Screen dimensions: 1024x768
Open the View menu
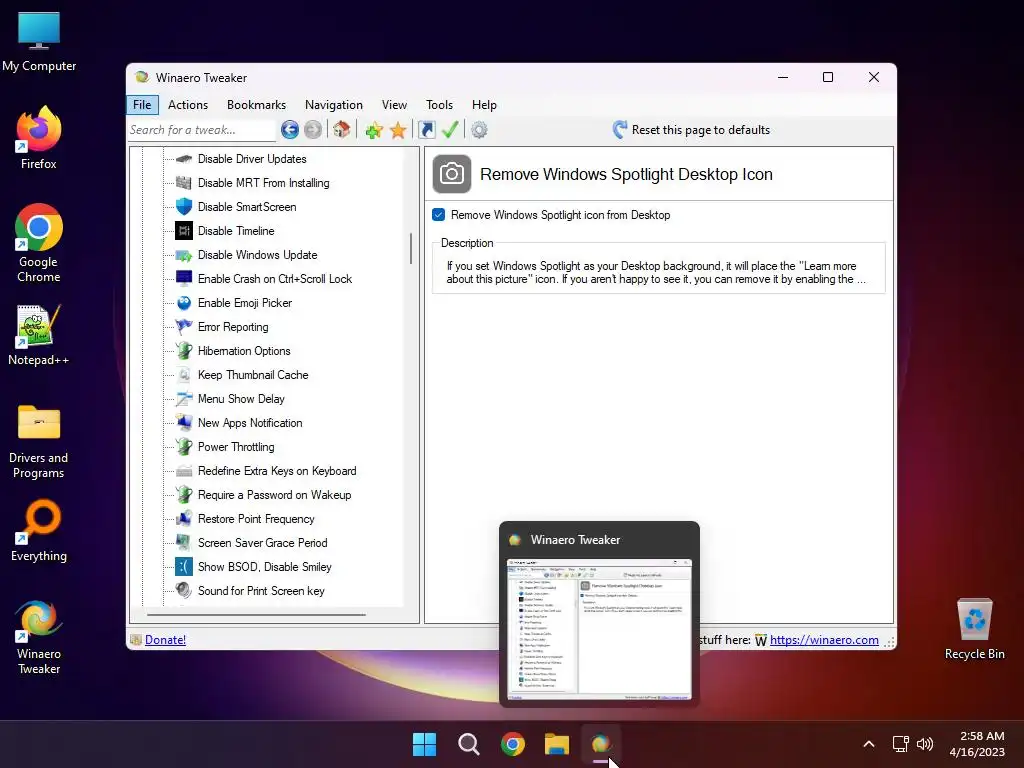click(394, 104)
